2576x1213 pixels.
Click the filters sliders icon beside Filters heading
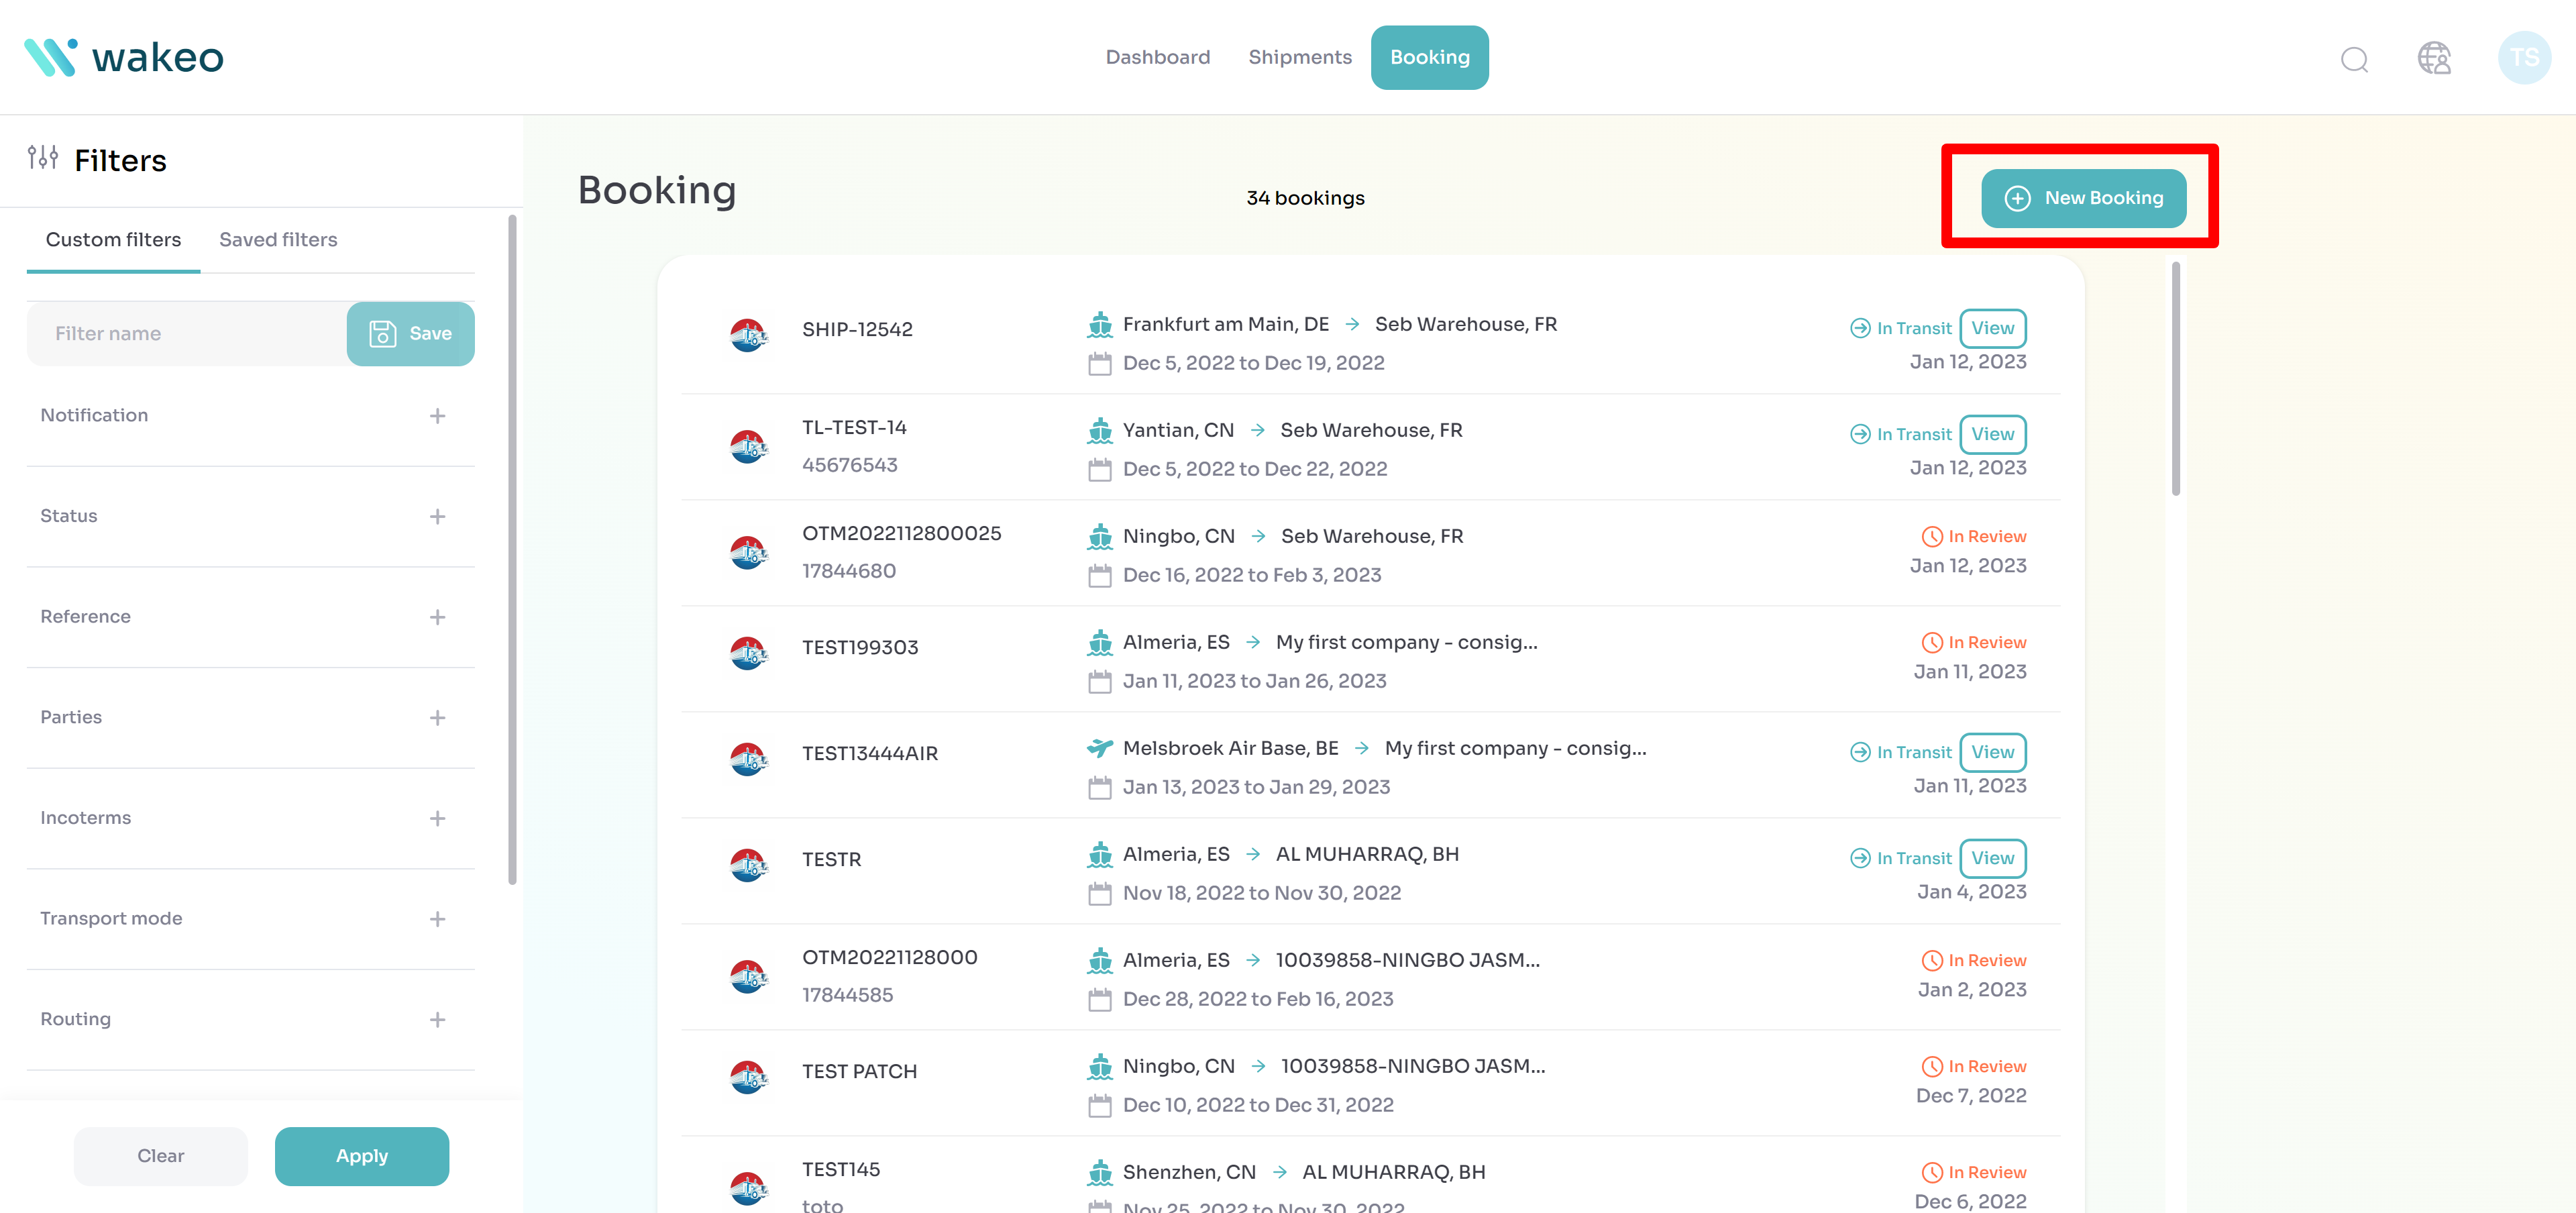(x=43, y=158)
